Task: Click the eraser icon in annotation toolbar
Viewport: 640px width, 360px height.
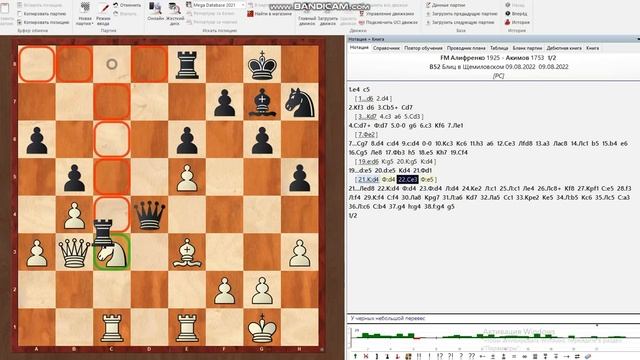Action: point(588,356)
